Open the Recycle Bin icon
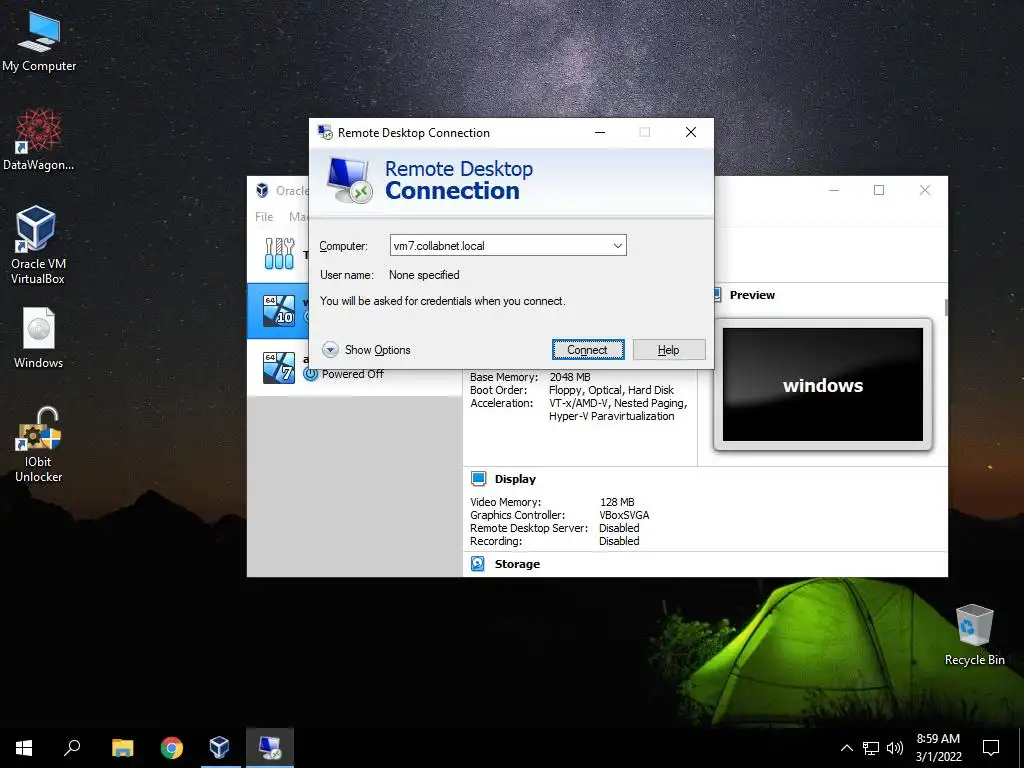This screenshot has height=768, width=1024. (x=974, y=634)
